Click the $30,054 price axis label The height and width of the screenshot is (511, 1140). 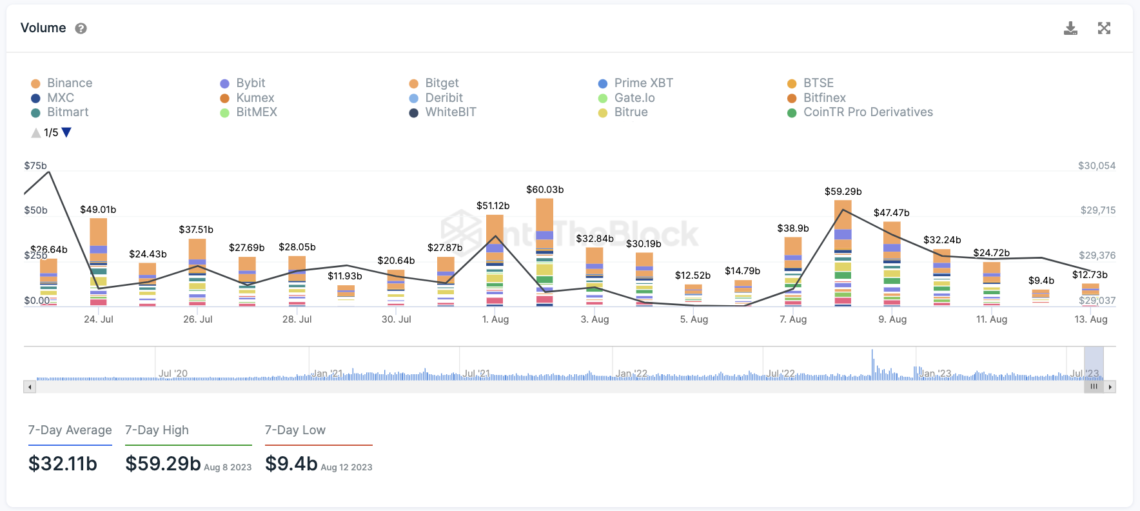[x=1096, y=166]
